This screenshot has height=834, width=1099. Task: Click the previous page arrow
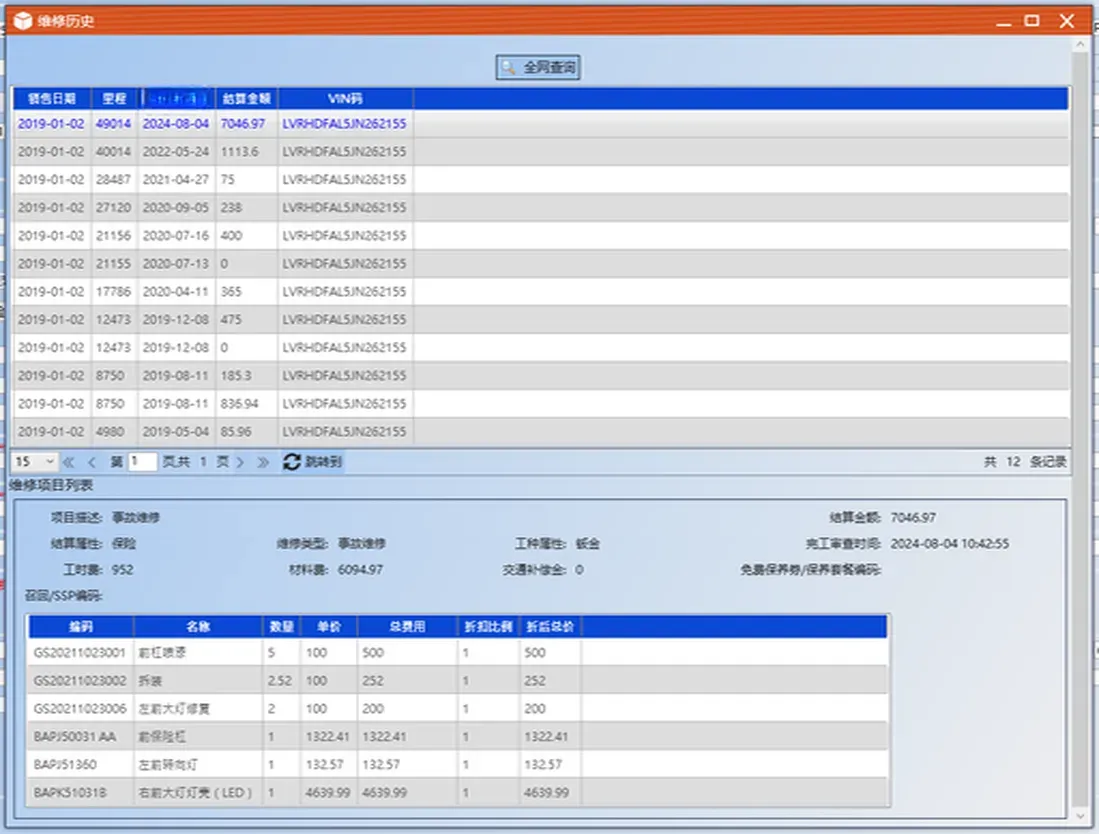[x=92, y=462]
